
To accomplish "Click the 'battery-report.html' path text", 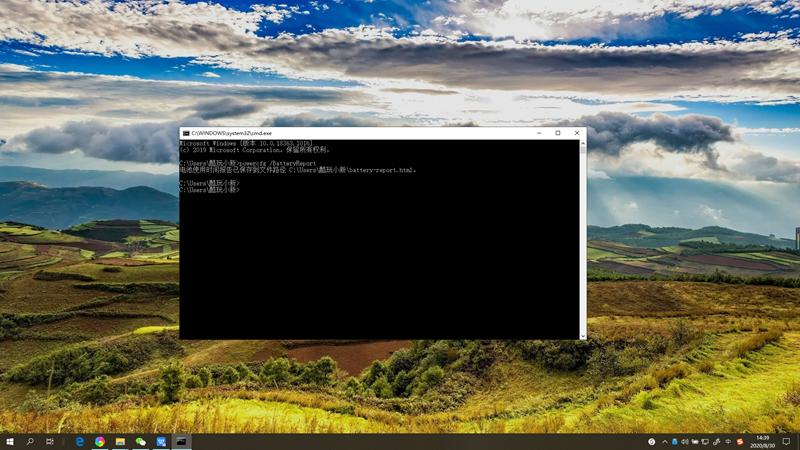I will pos(382,170).
